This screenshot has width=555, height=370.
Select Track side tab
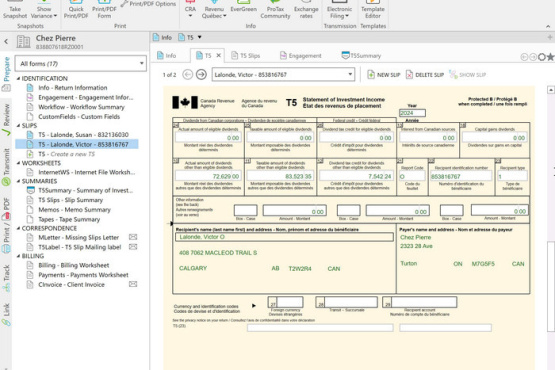pos(6,278)
